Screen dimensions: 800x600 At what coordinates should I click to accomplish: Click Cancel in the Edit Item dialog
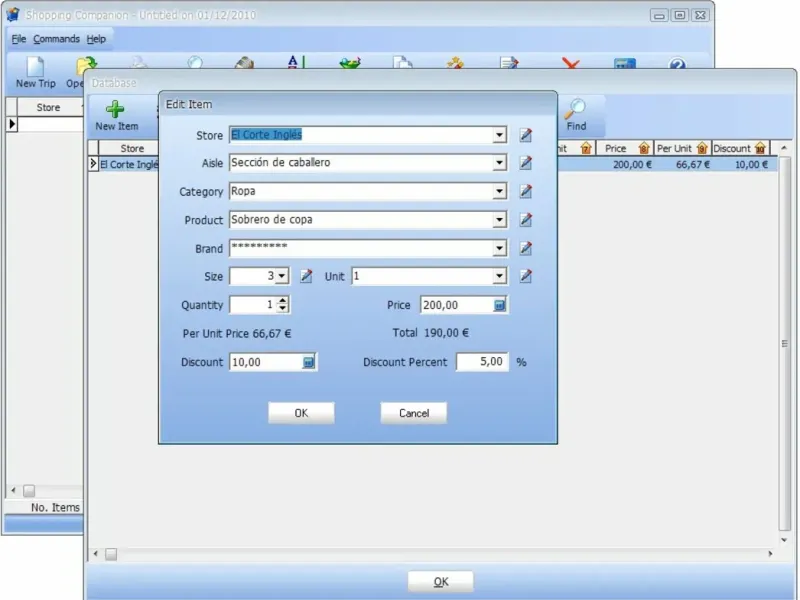pos(414,413)
